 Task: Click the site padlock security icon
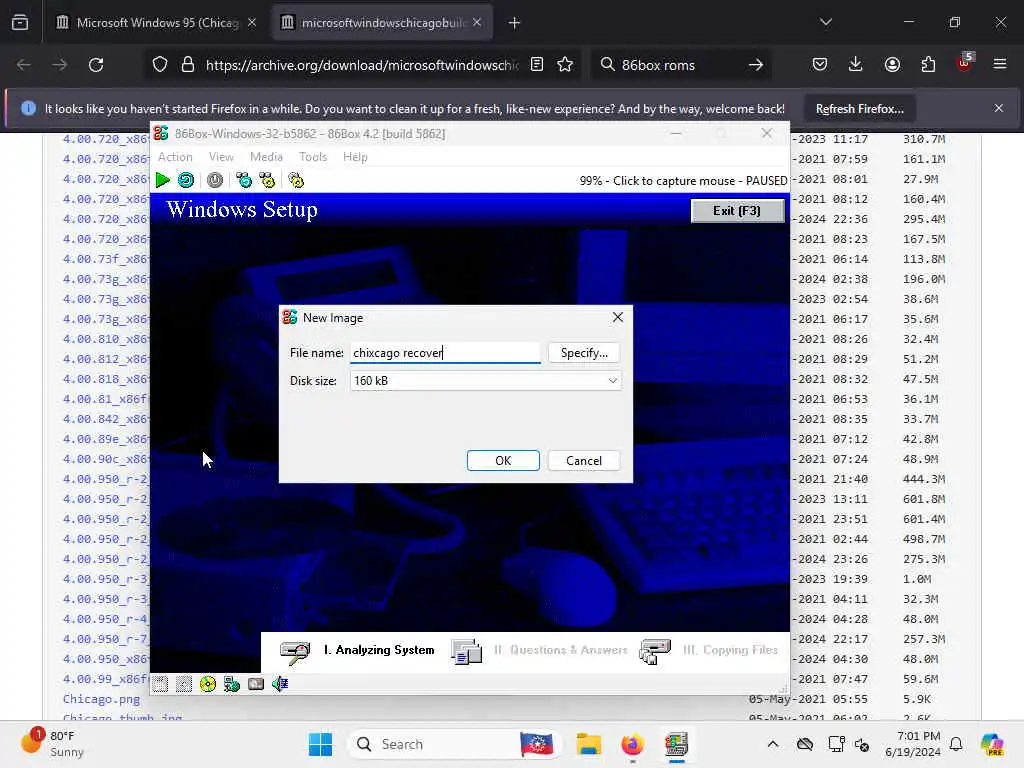coord(188,65)
